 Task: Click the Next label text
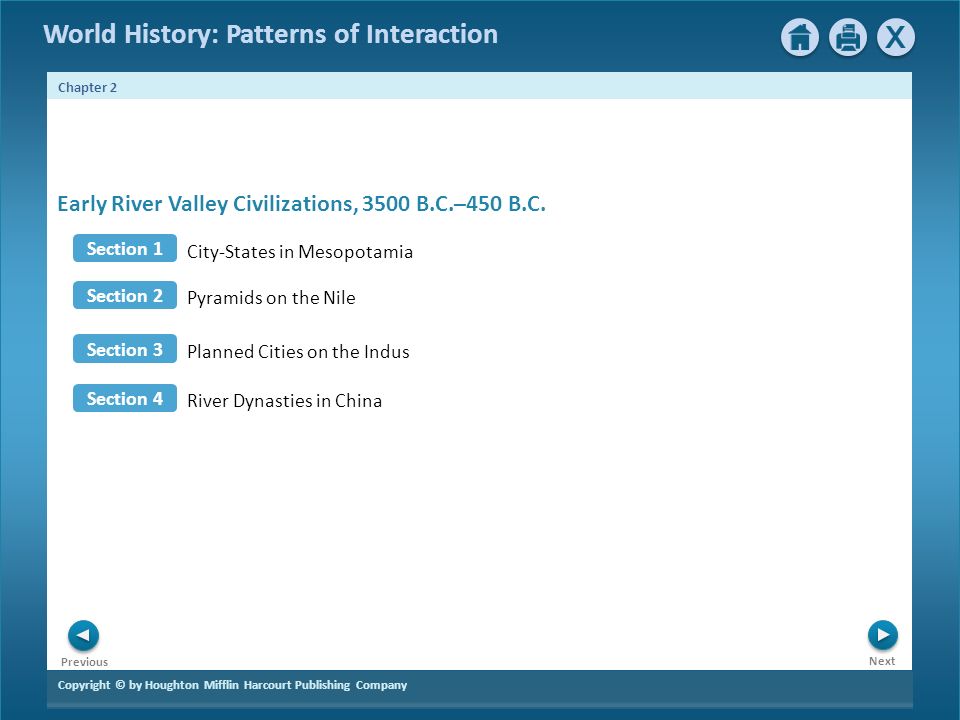882,661
